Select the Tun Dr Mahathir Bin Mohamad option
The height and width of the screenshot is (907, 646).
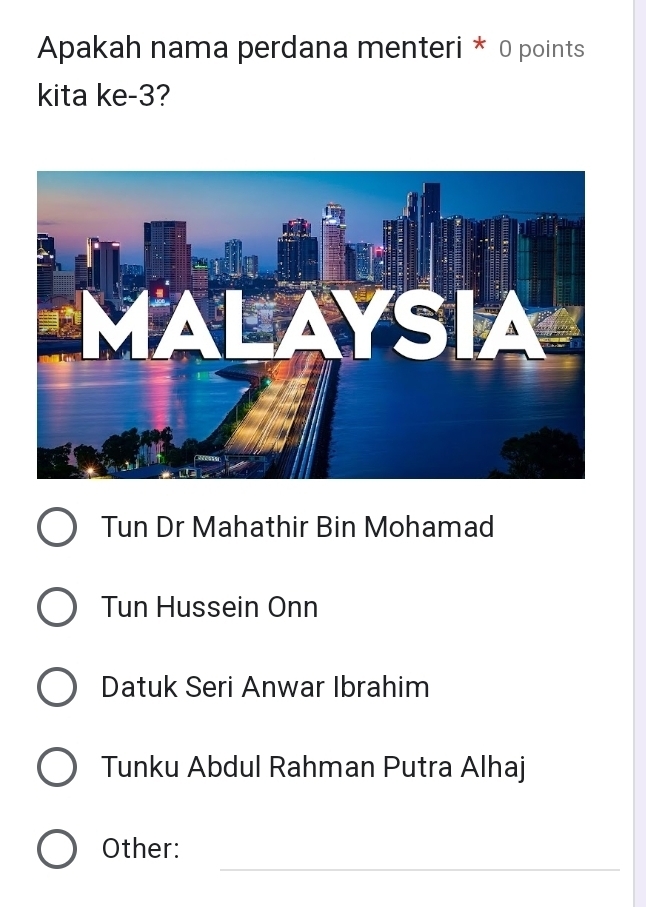pyautogui.click(x=57, y=527)
